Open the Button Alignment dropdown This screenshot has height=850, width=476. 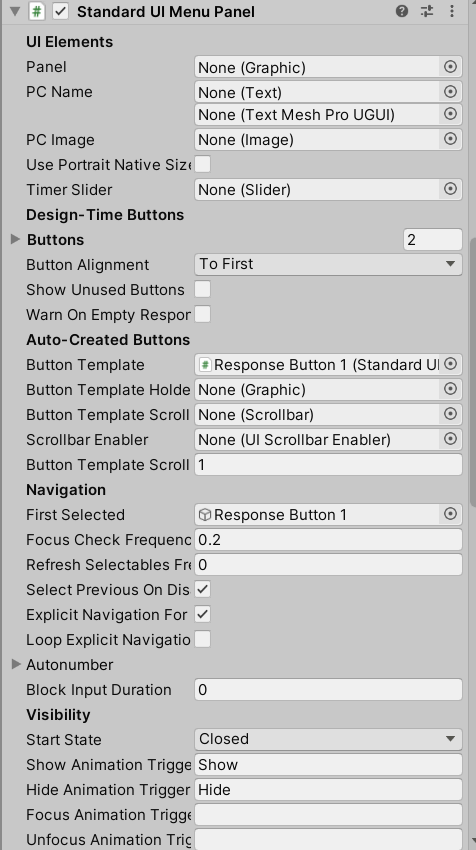[x=328, y=264]
